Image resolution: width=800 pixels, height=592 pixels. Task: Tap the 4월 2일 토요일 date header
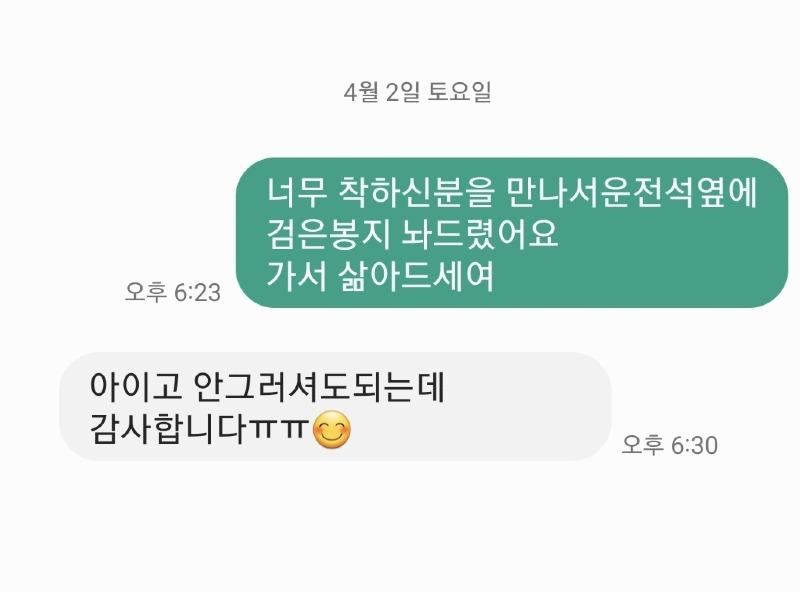pos(417,92)
